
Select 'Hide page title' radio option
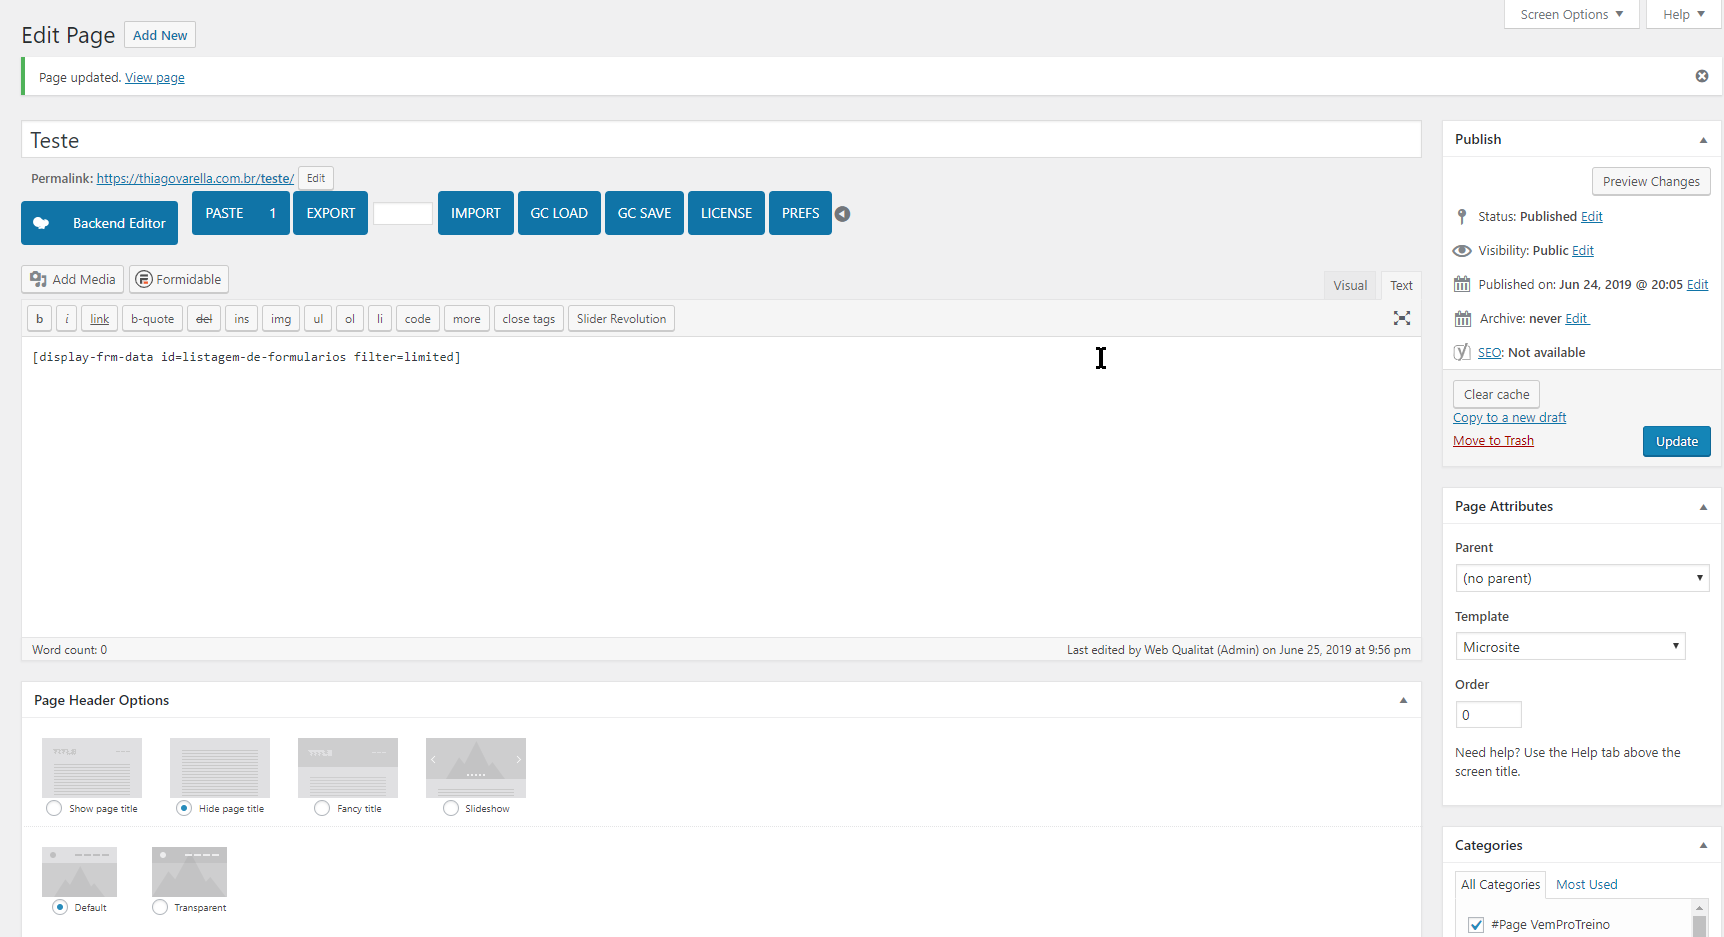pos(184,808)
